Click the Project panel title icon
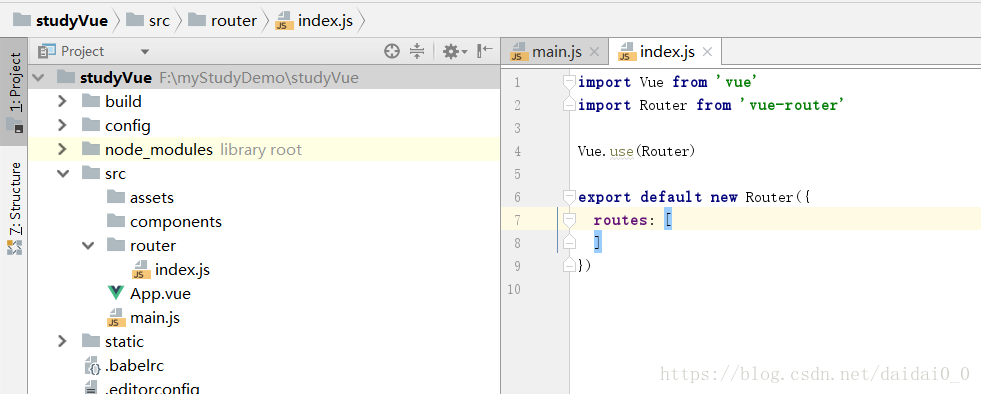The height and width of the screenshot is (394, 981). coord(47,51)
